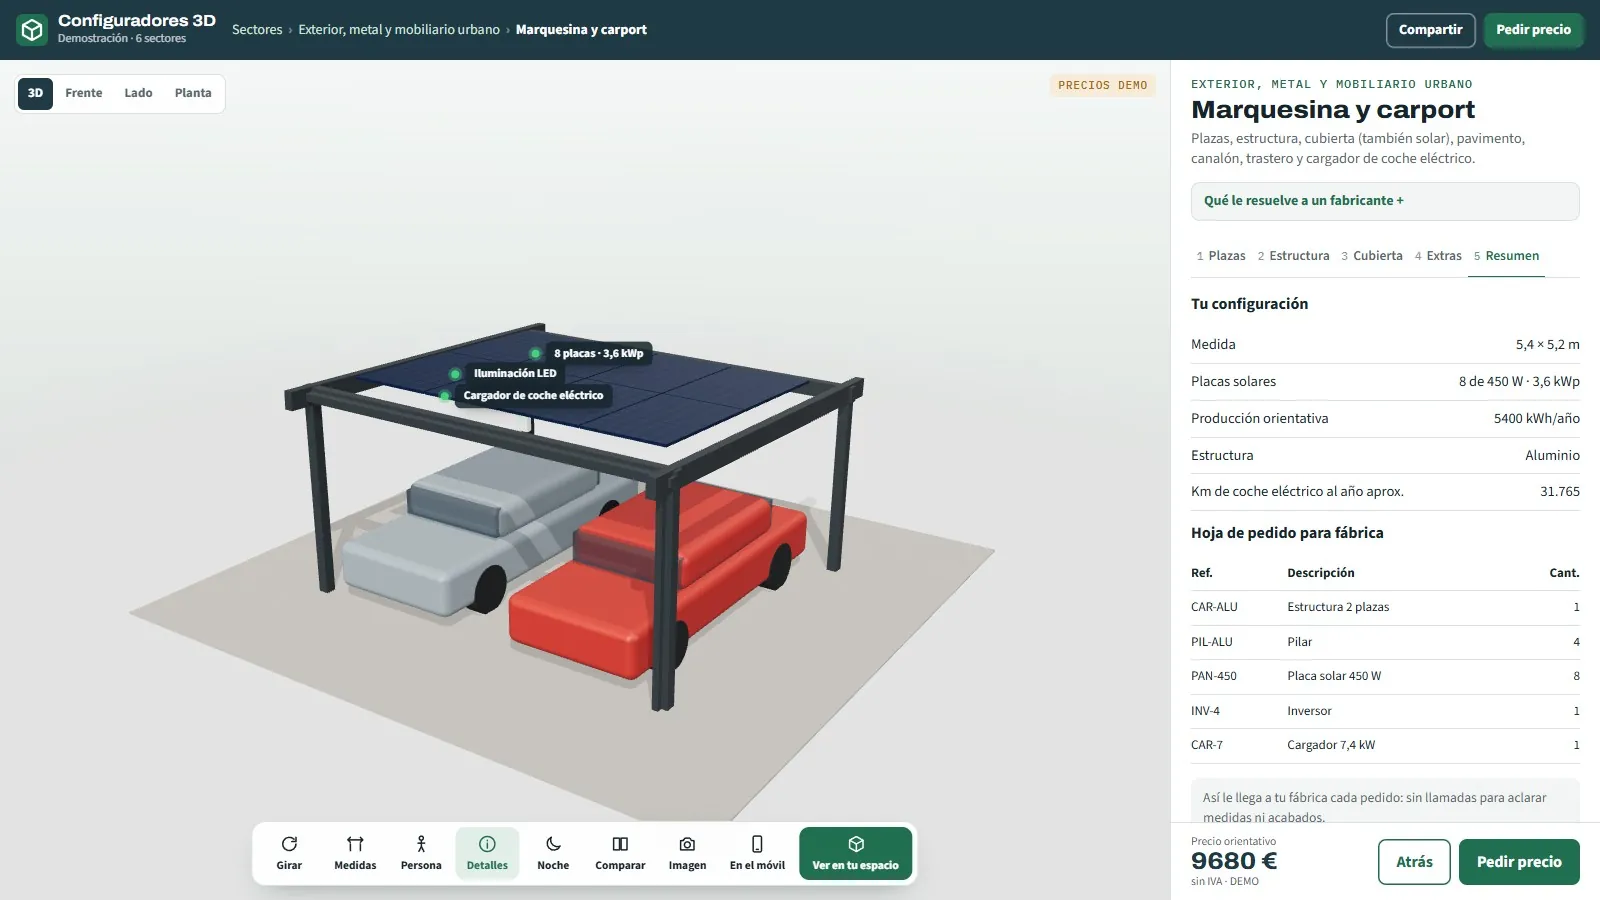Screen dimensions: 1600x900
Task: Activate the Girar rotate tool
Action: click(289, 853)
